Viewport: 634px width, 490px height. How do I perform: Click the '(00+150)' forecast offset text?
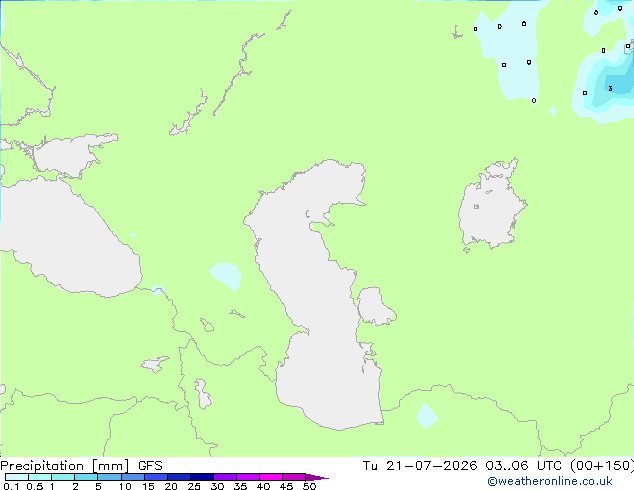[x=602, y=466]
